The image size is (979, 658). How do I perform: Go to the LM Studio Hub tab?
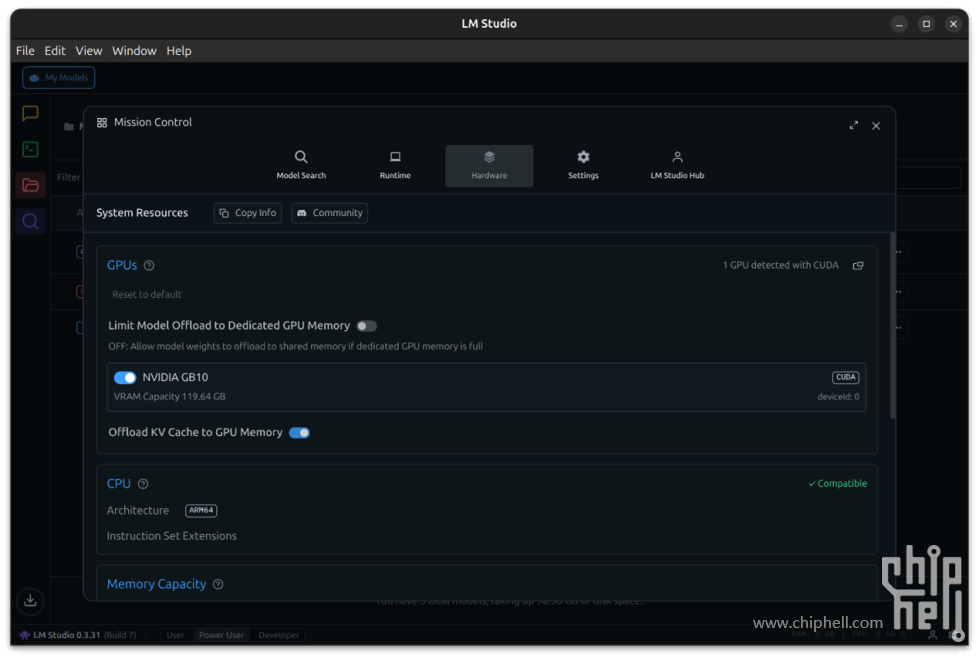click(x=677, y=165)
